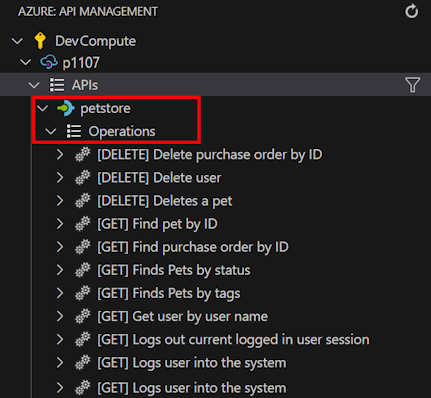Expand the [DELETE] Delete user operation
The width and height of the screenshot is (431, 398).
pos(60,178)
